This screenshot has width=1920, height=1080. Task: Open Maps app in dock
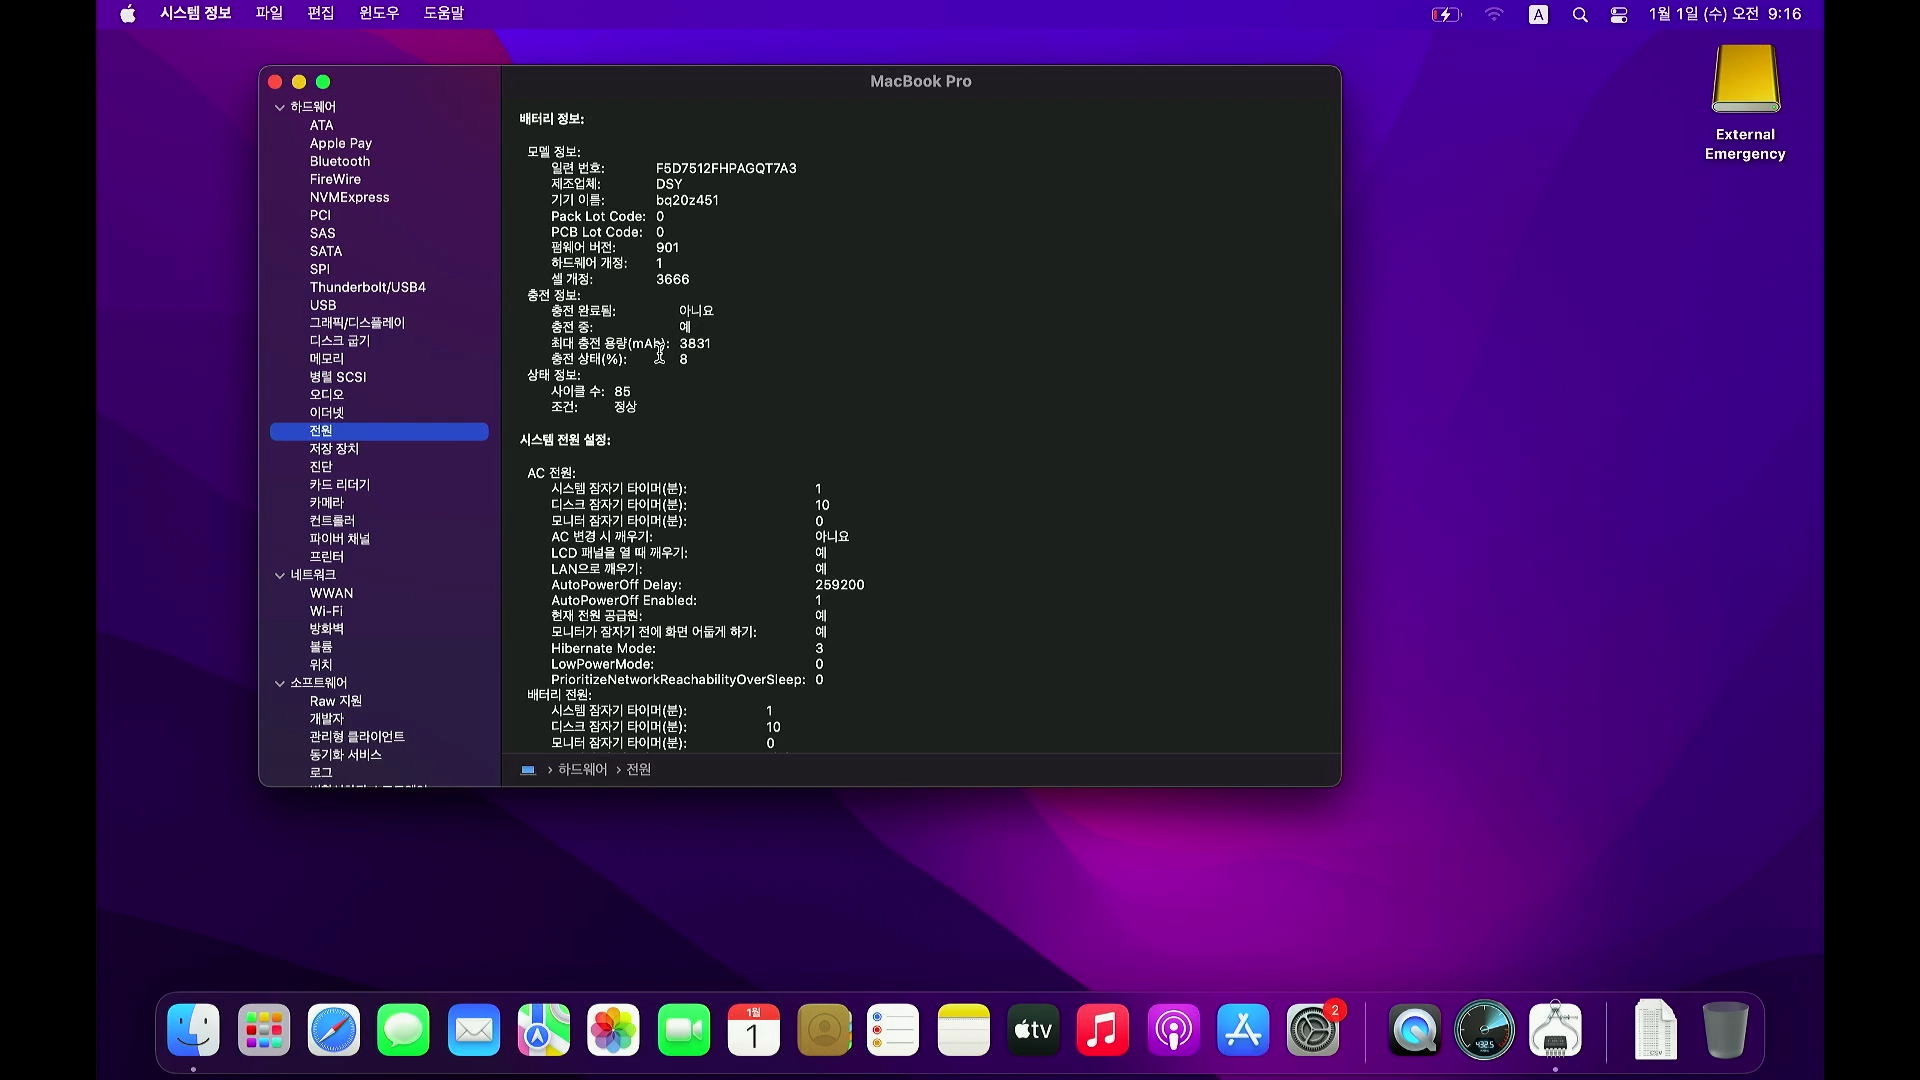(544, 1030)
